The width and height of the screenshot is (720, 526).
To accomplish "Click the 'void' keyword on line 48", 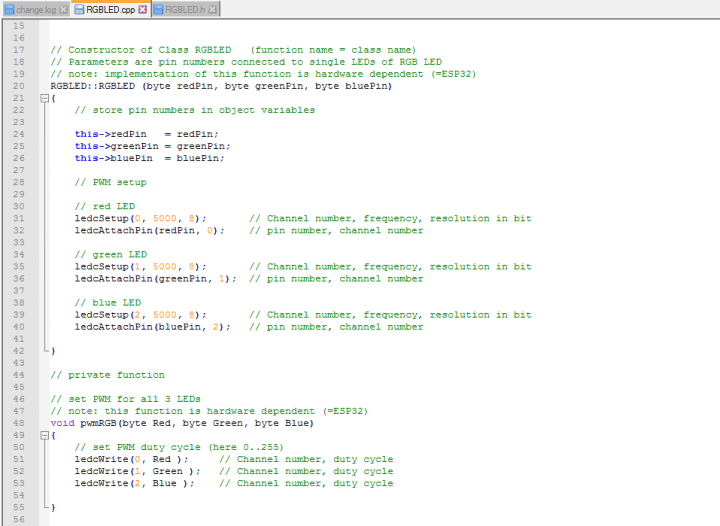I will [62, 423].
